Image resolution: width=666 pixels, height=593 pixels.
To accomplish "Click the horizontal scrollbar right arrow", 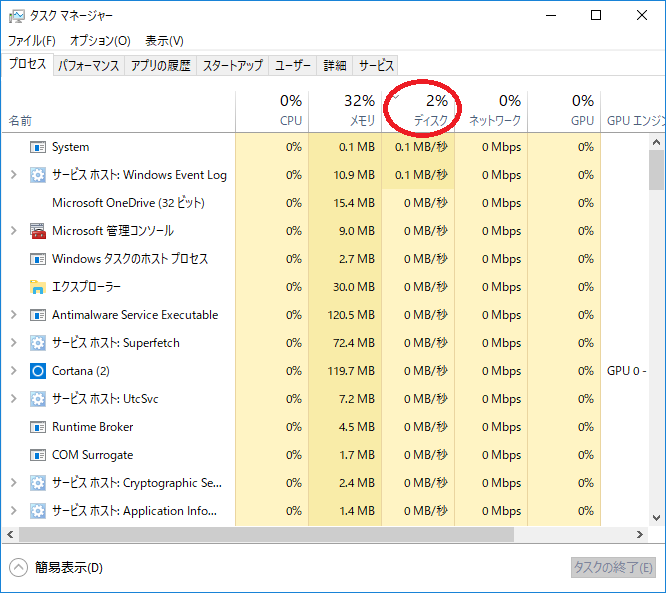I will point(640,534).
